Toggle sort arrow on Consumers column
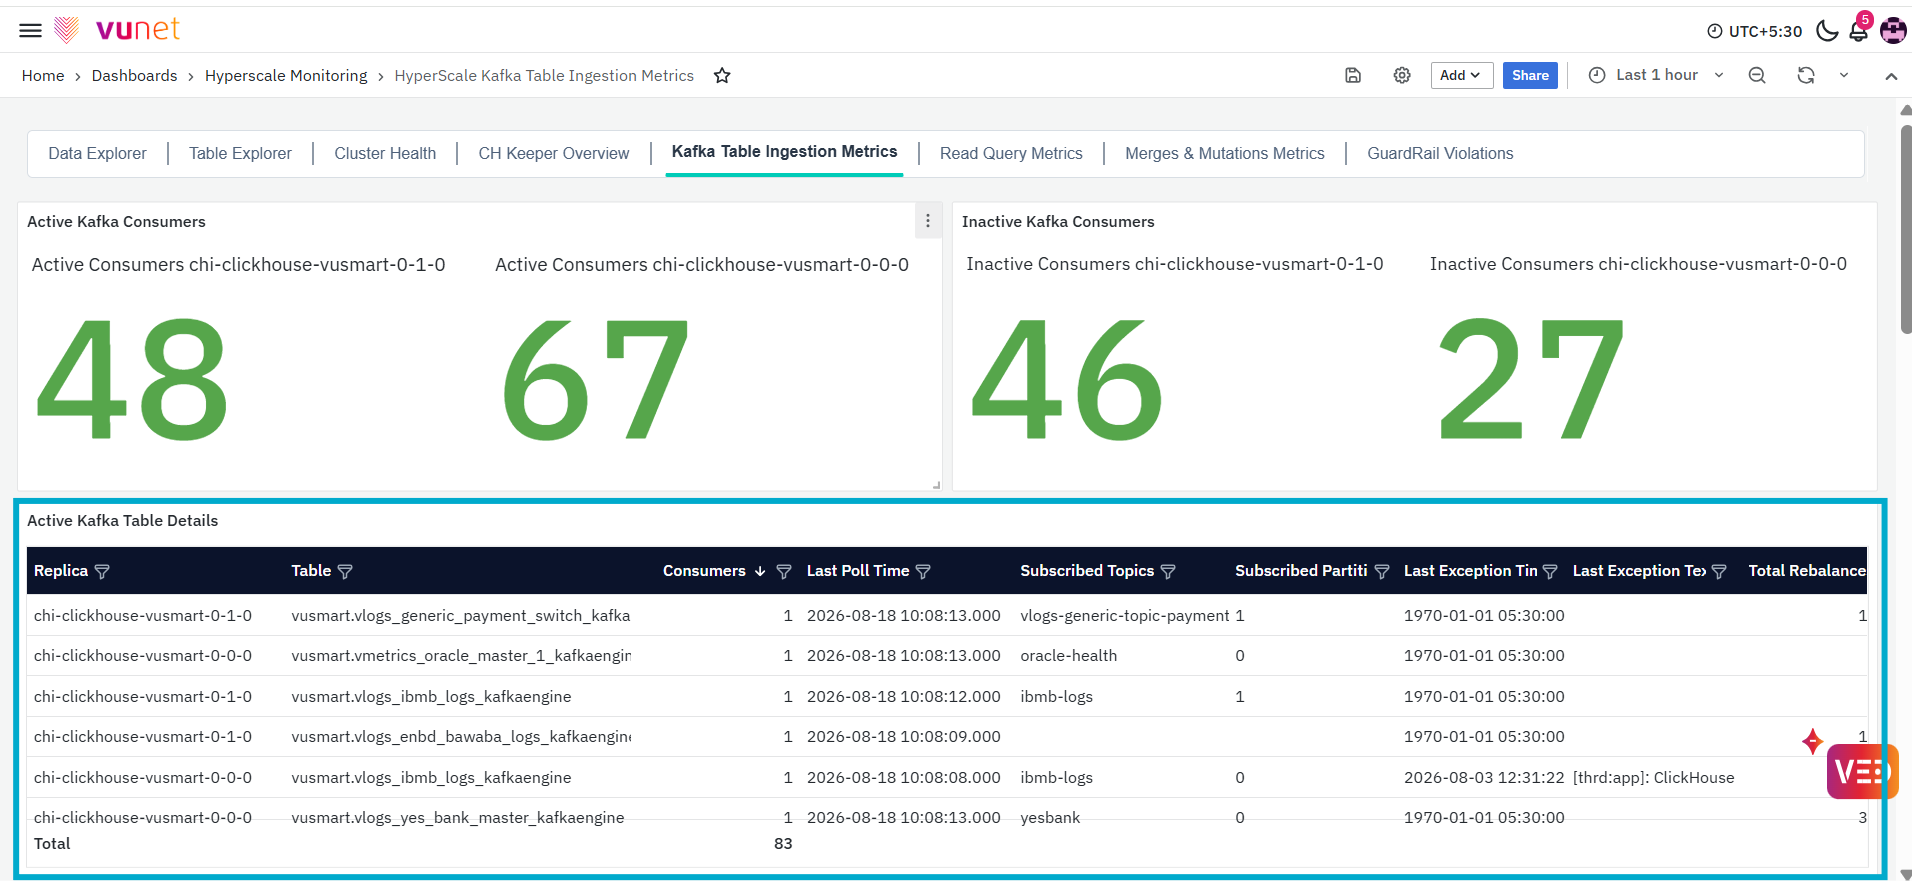 760,571
